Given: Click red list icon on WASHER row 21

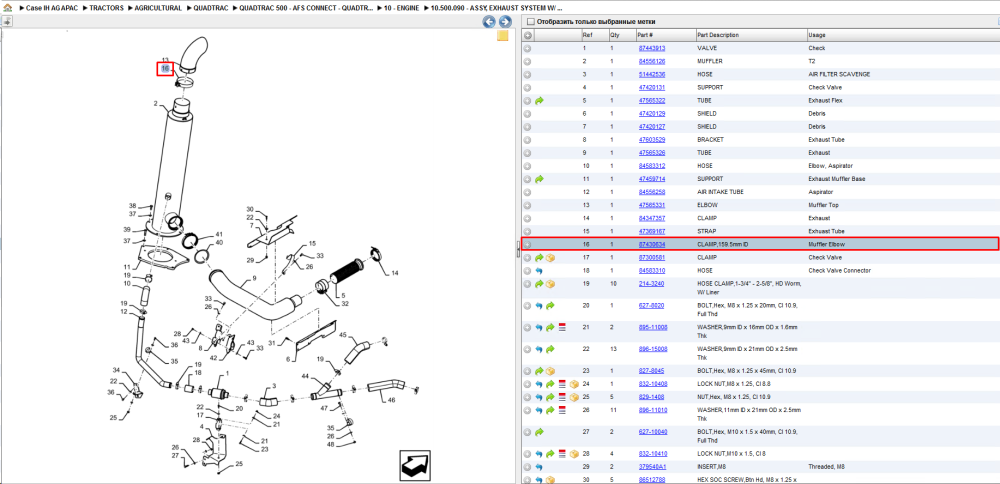Looking at the screenshot, I should pos(562,328).
